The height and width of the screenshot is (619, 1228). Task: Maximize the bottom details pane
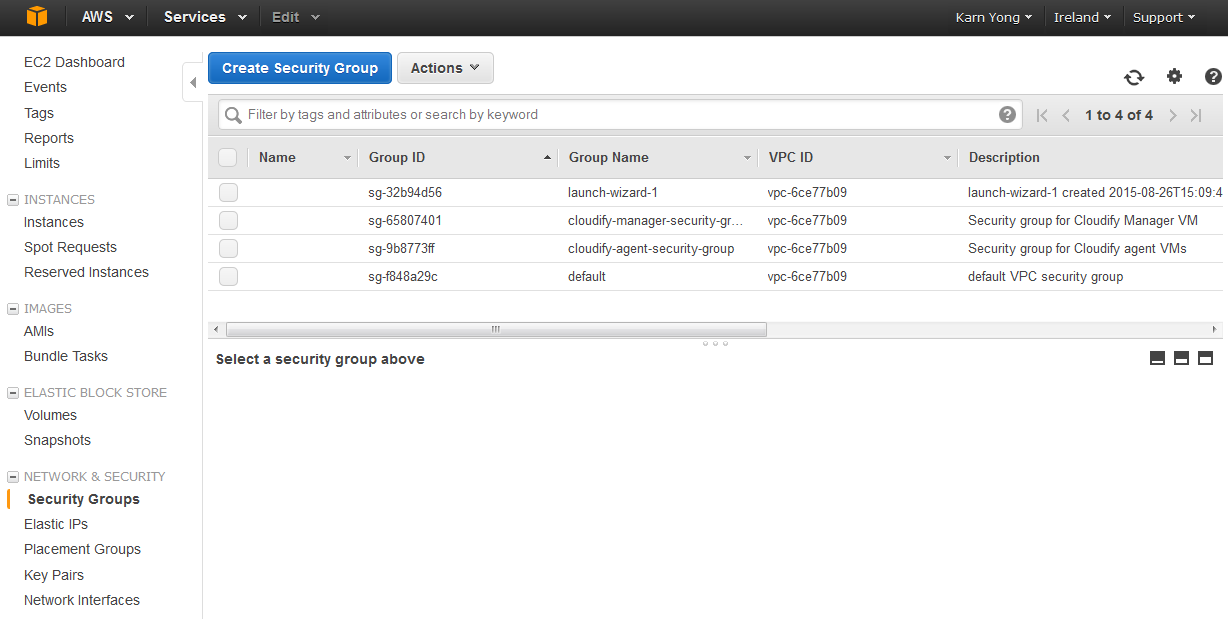(x=1205, y=358)
